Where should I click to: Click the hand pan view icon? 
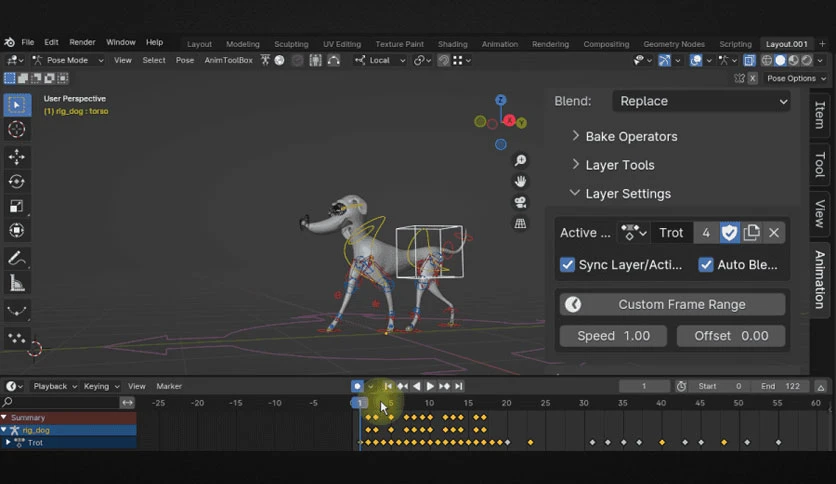pos(520,181)
